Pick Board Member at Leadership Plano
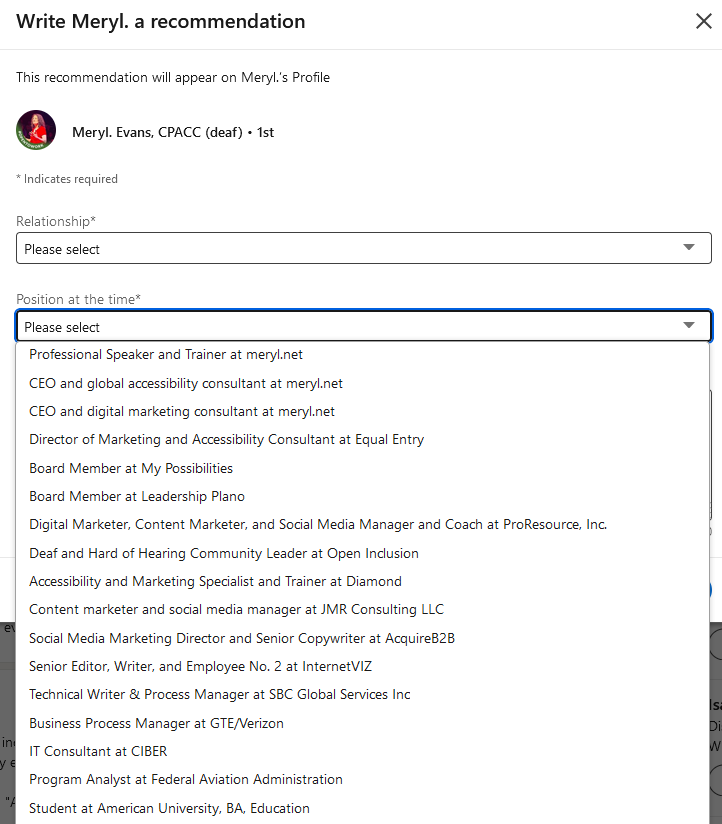This screenshot has width=722, height=824. pyautogui.click(x=137, y=496)
